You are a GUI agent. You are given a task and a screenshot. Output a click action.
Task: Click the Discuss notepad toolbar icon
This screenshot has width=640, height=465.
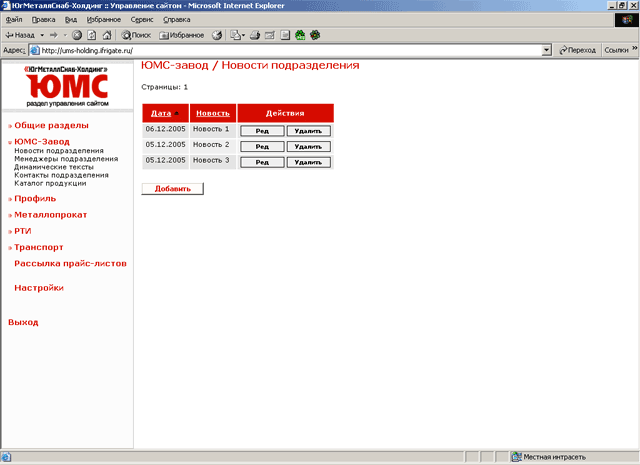click(285, 35)
